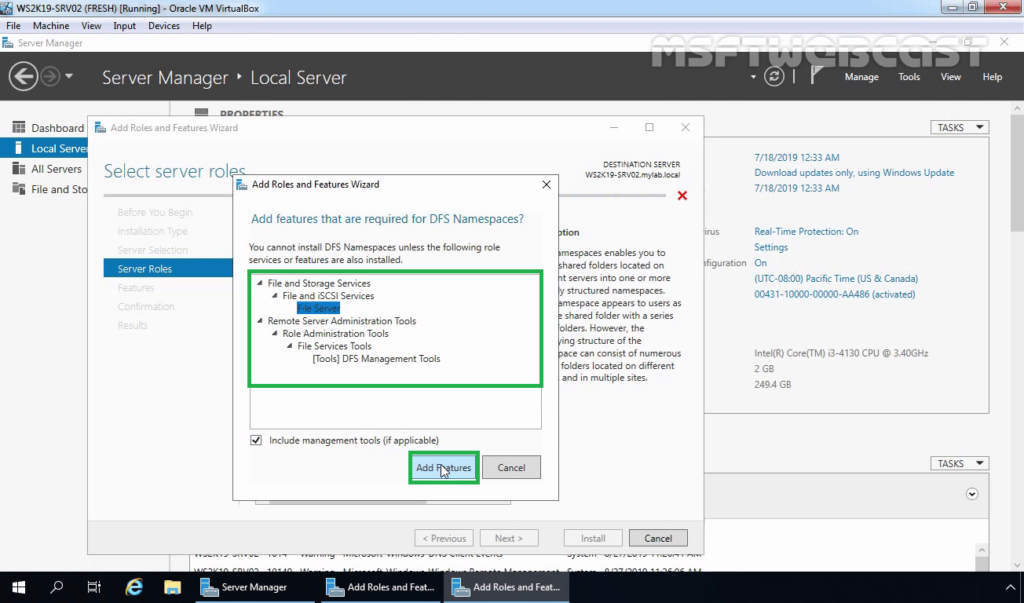Screen dimensions: 1024x603
Task: Show hidden tray icons chevron
Action: click(1010, 587)
